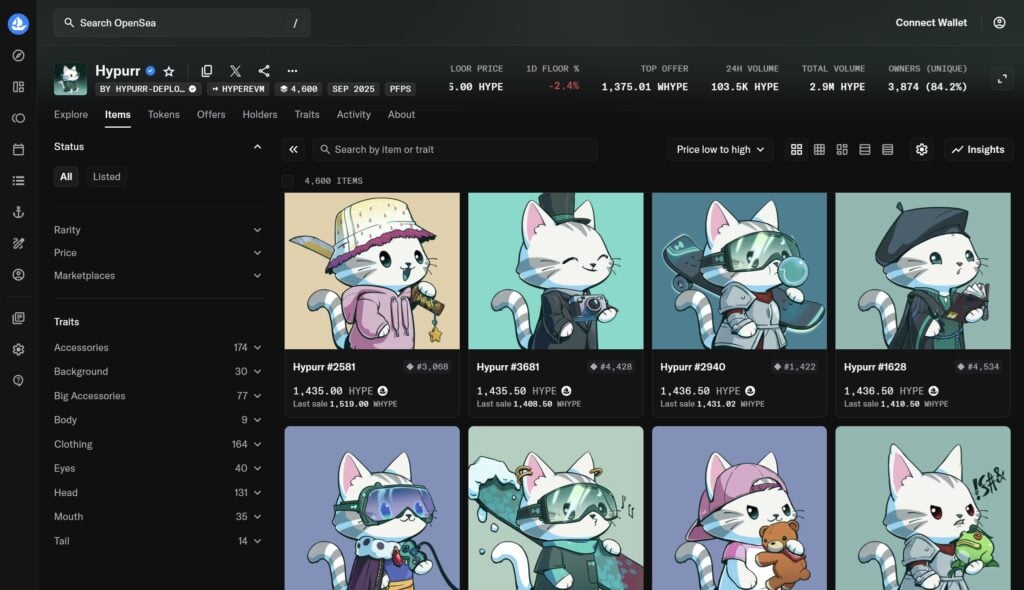Open the account profile icon at top right
The height and width of the screenshot is (590, 1024).
pyautogui.click(x=999, y=23)
